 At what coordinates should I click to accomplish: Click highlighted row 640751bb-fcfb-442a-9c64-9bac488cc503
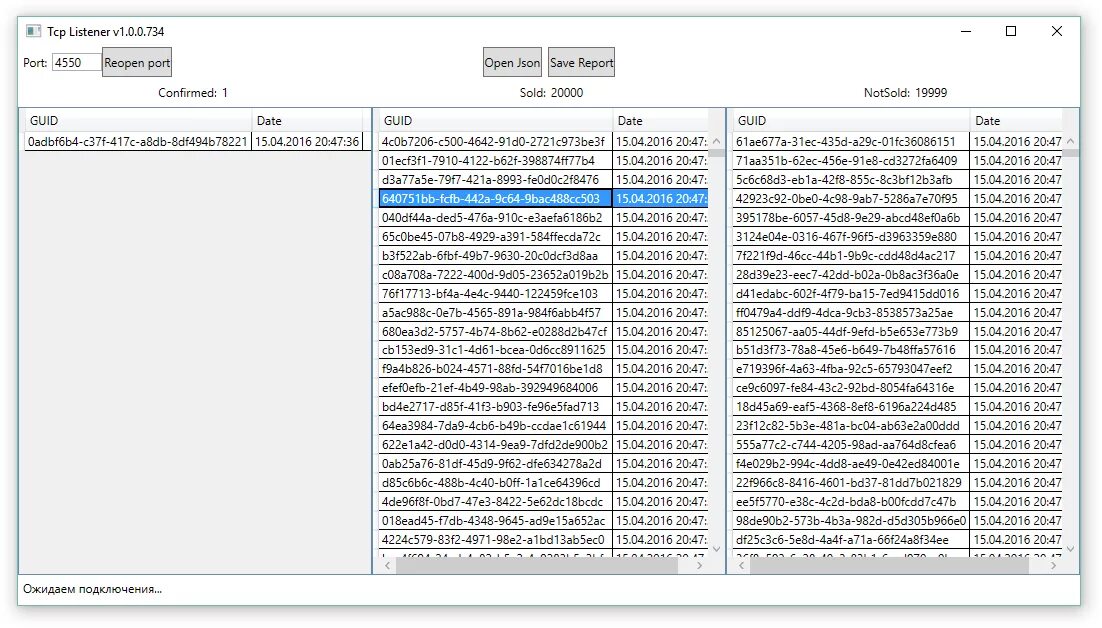543,198
